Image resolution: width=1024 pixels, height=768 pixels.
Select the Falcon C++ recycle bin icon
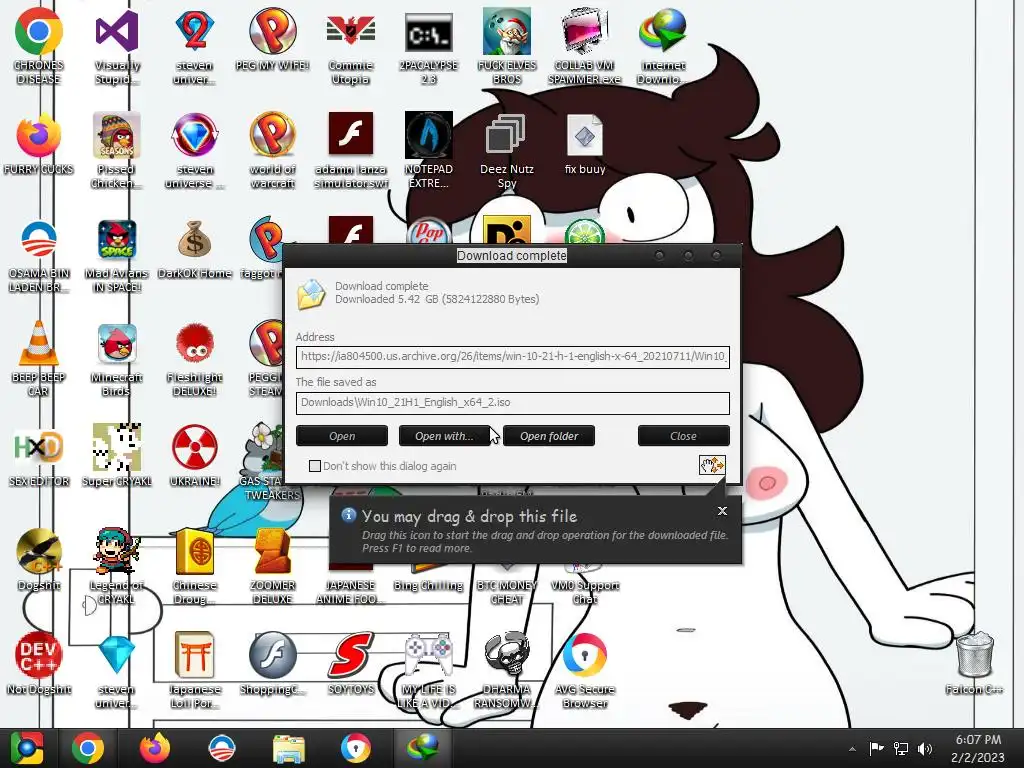[x=974, y=664]
